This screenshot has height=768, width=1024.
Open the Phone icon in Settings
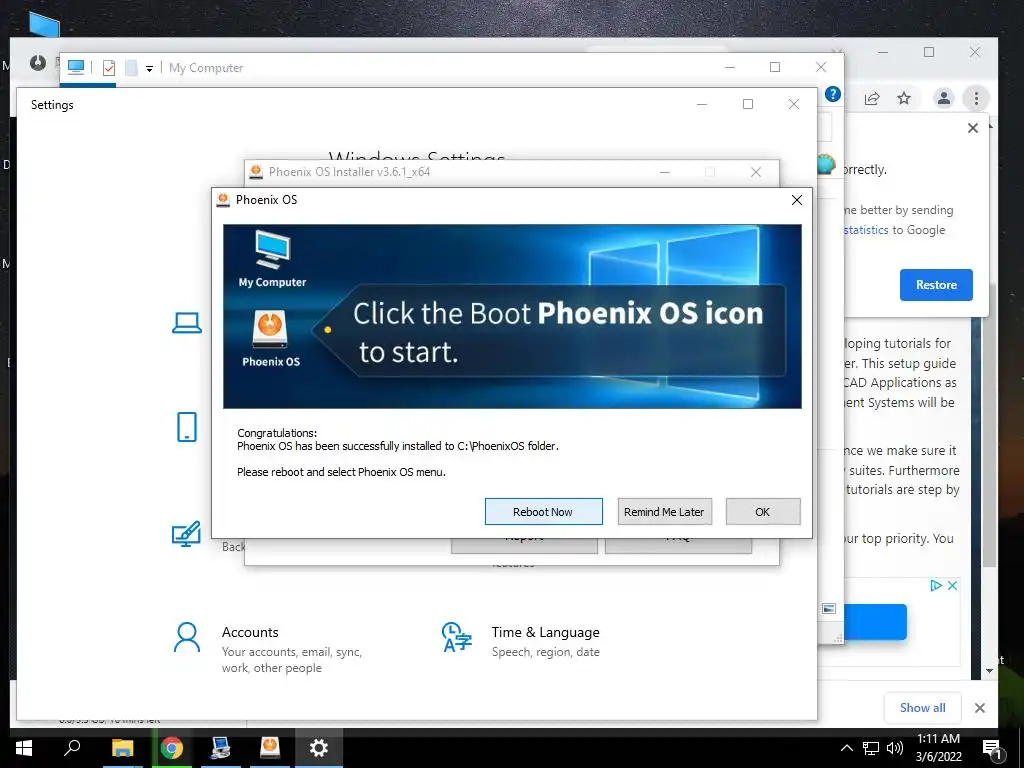point(187,427)
